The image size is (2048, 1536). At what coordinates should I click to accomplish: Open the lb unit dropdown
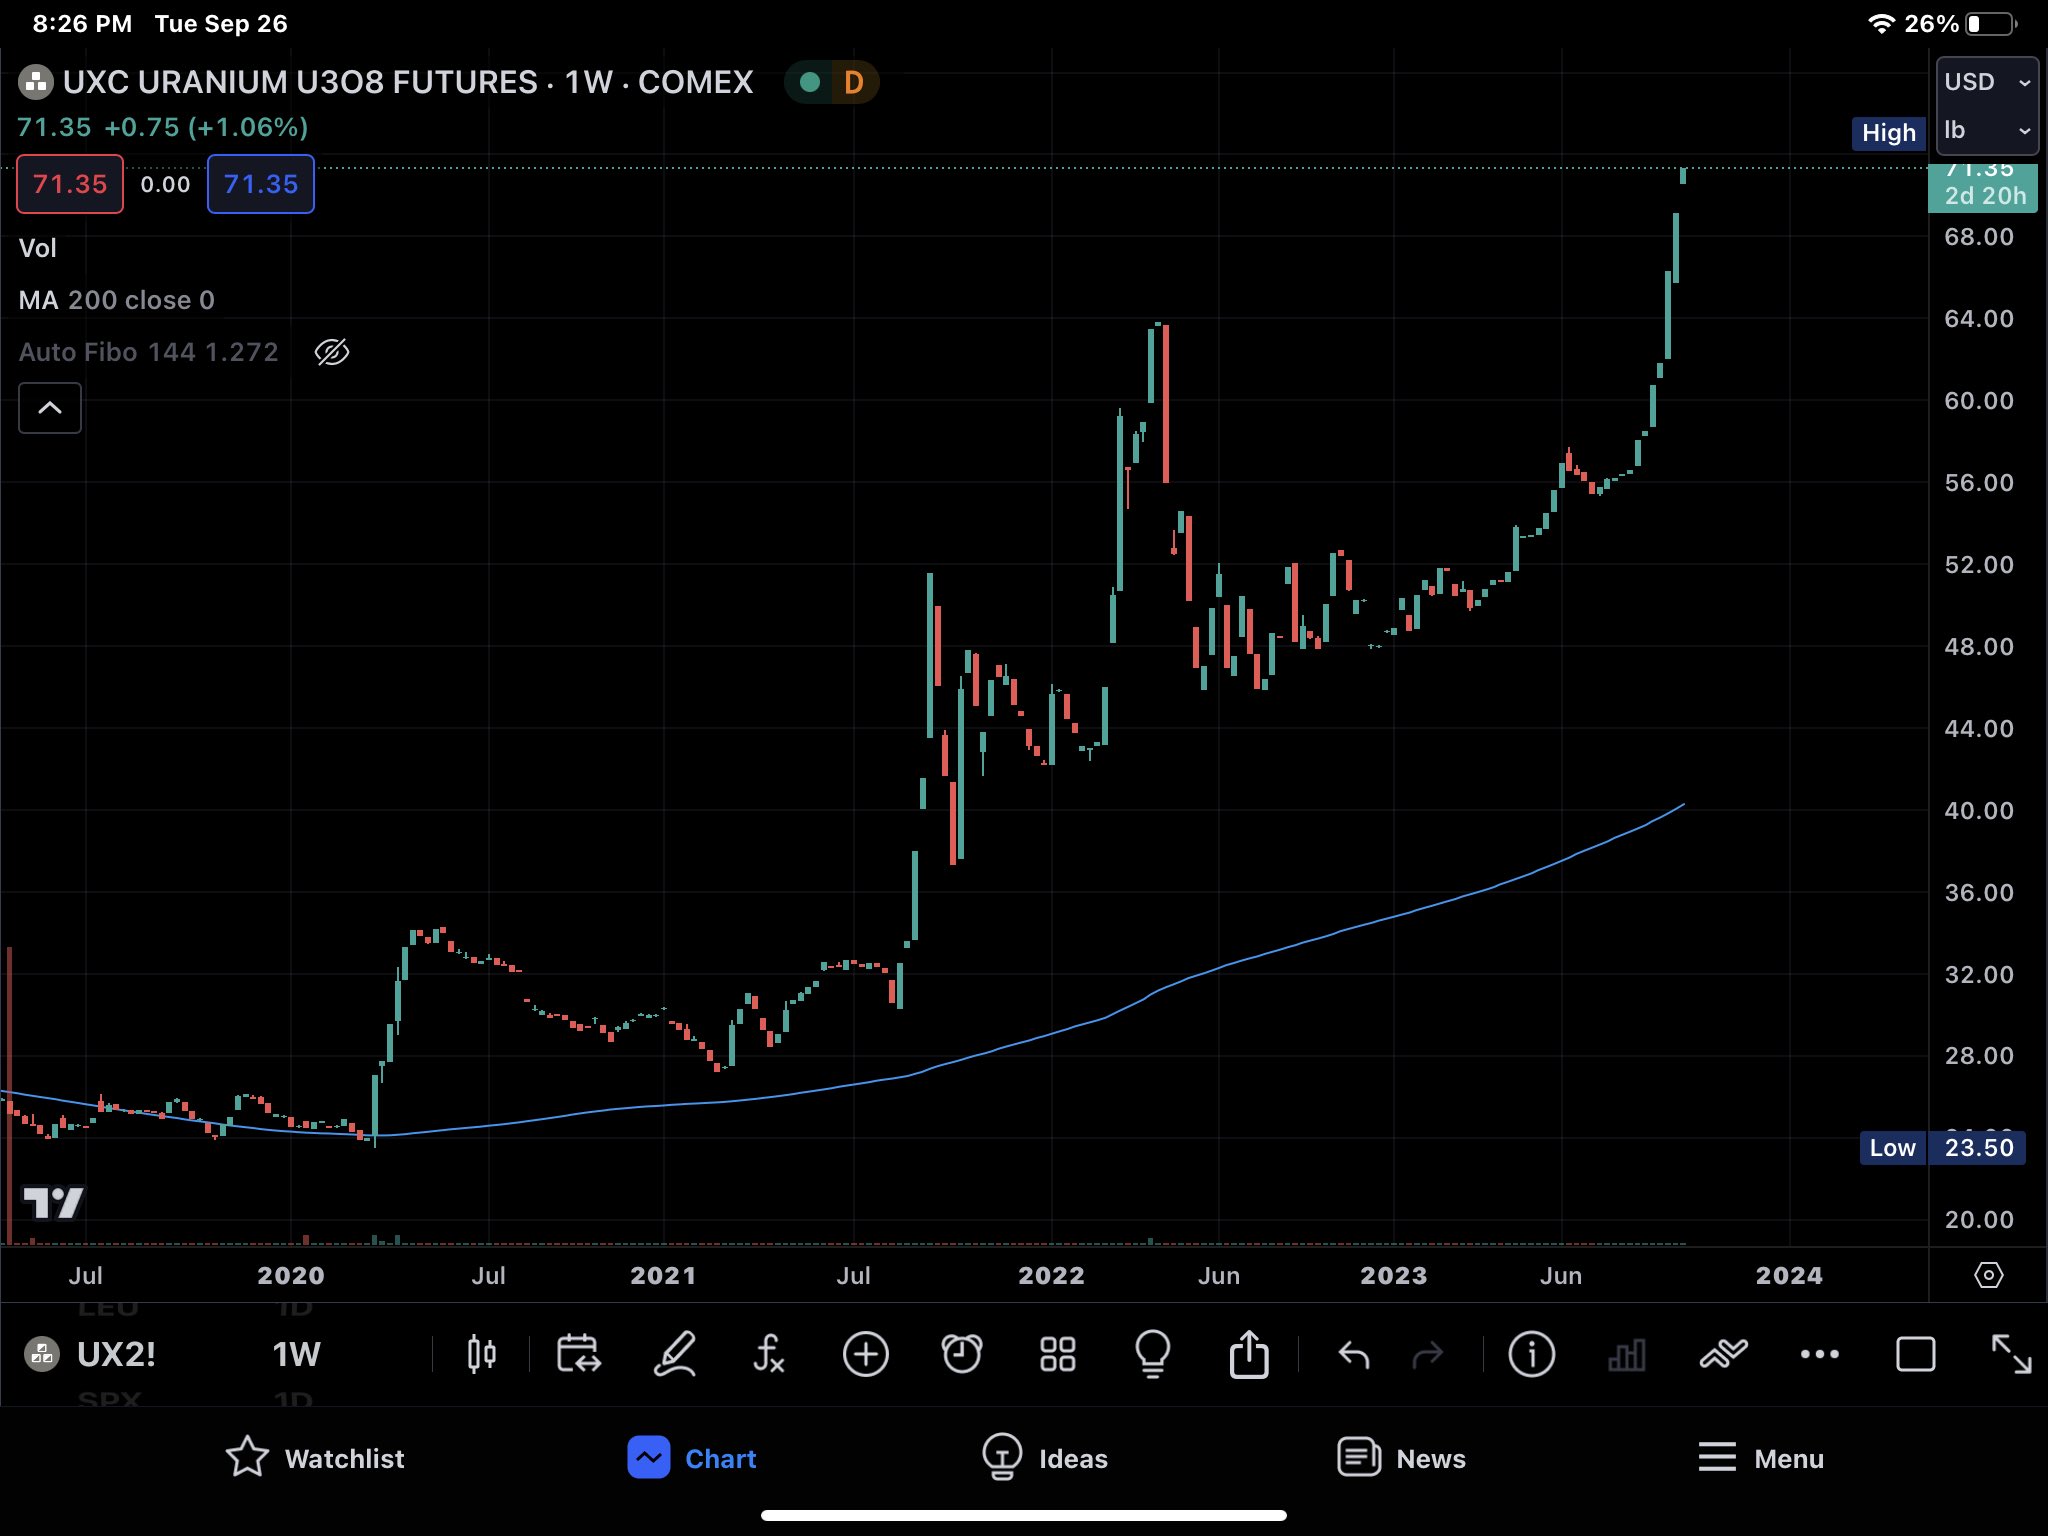coord(1986,131)
